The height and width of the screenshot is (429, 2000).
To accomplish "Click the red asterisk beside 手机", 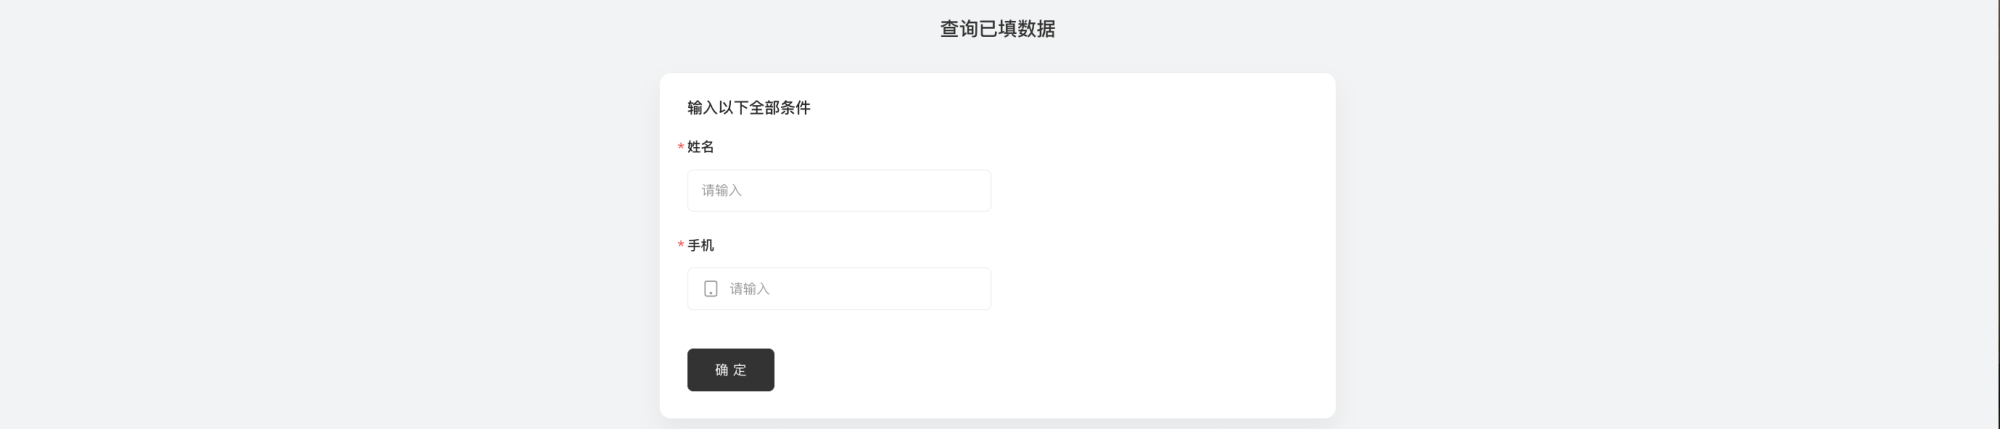I will coord(681,246).
